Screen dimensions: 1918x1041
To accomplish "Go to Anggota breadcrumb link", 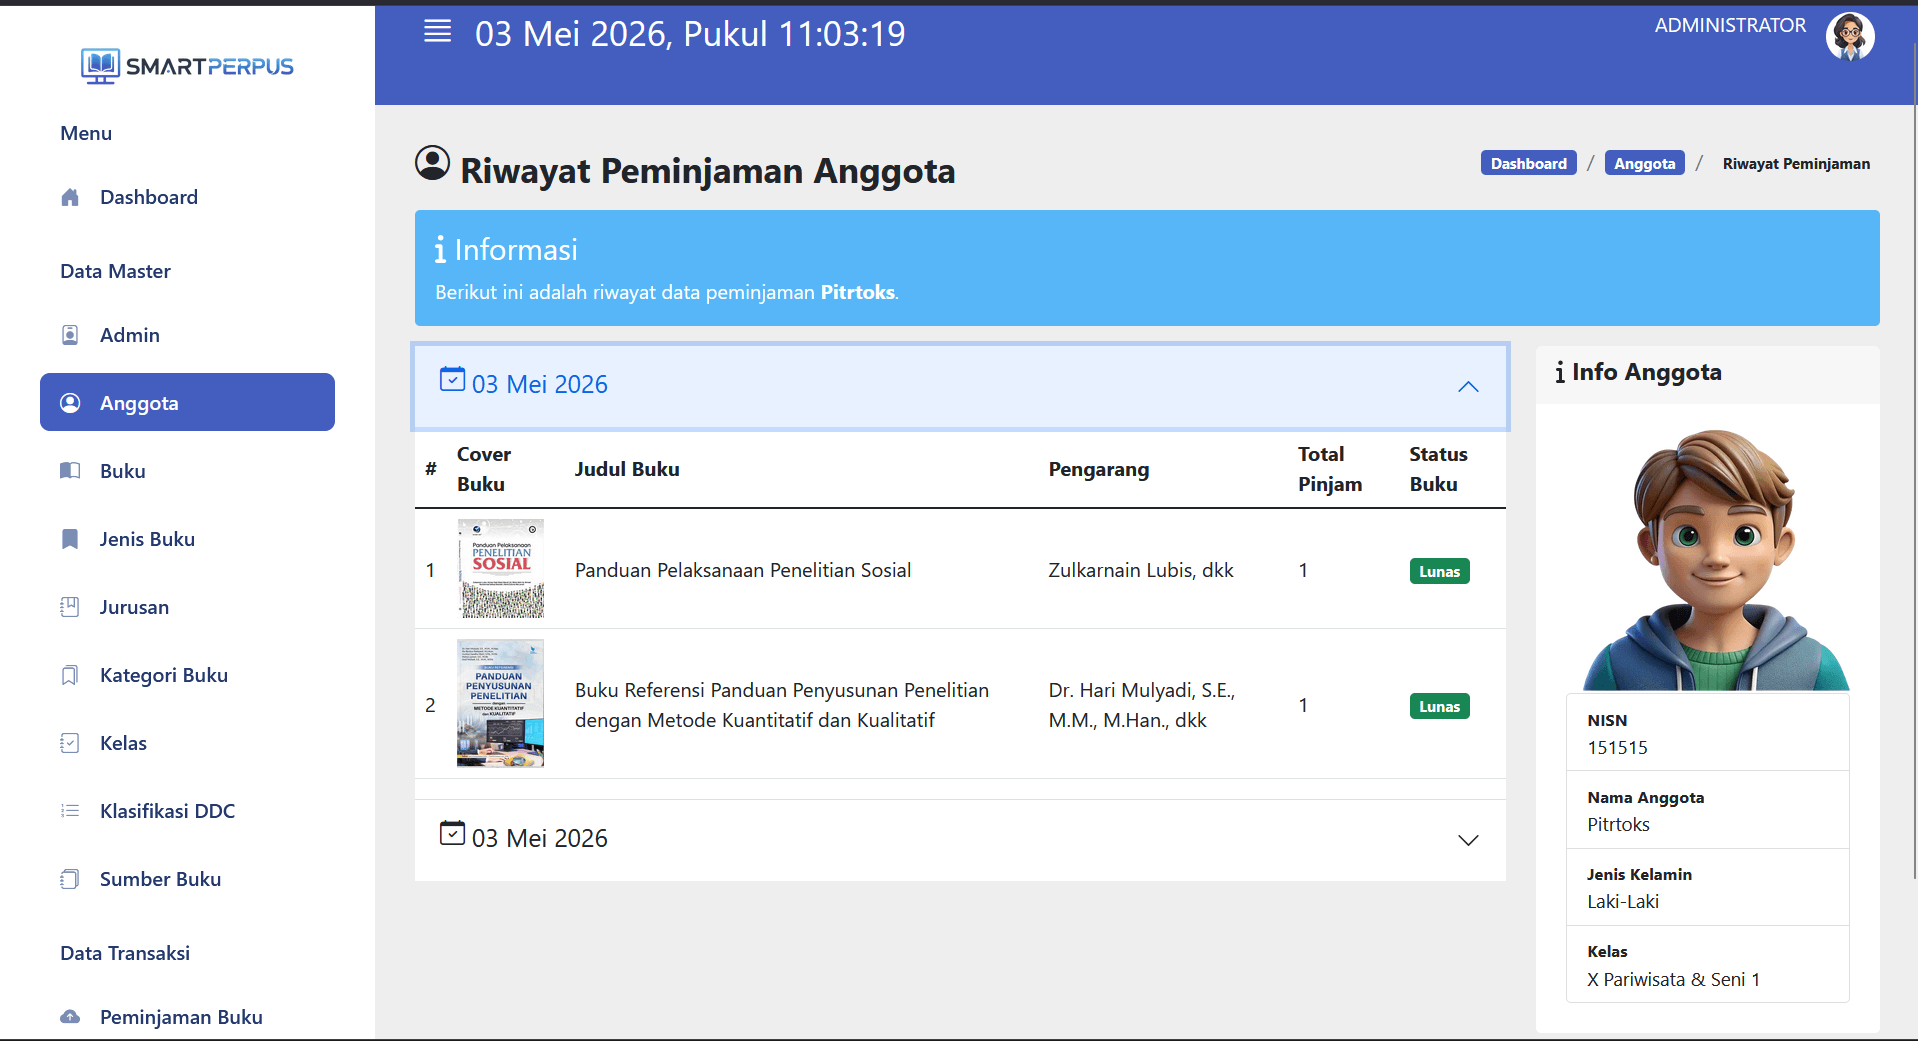I will click(1644, 163).
